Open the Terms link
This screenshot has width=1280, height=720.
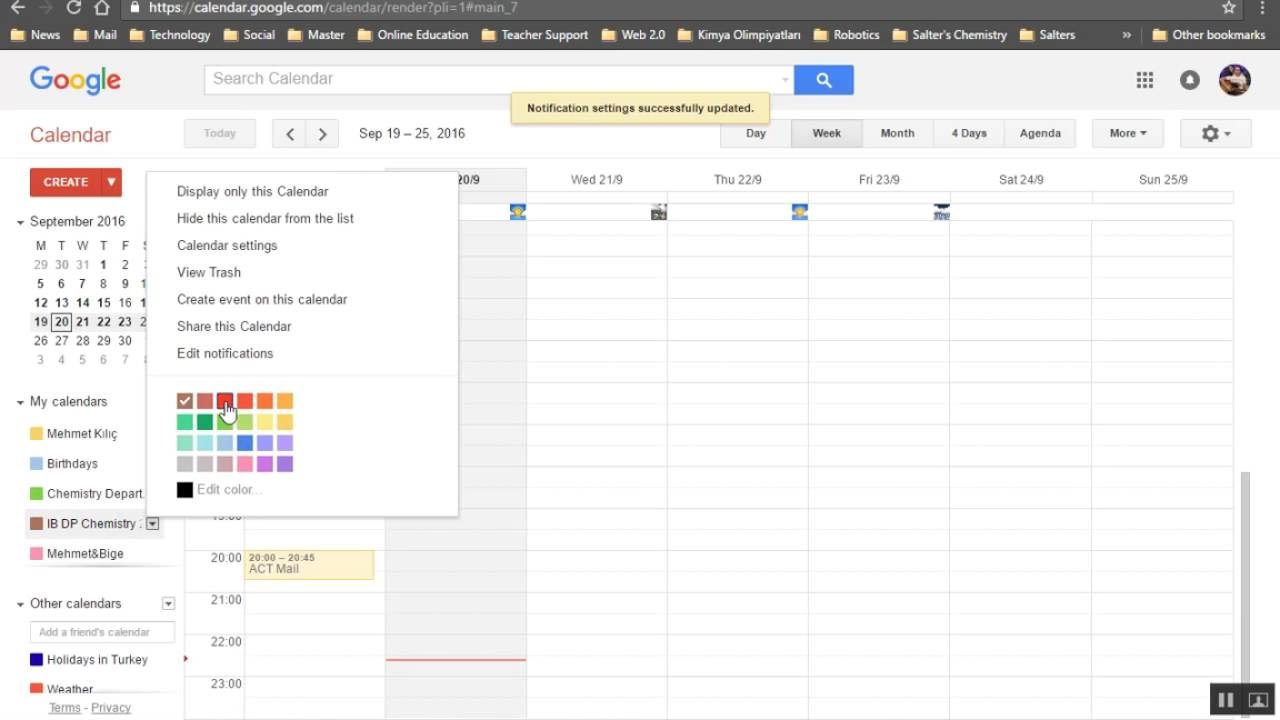[x=64, y=707]
